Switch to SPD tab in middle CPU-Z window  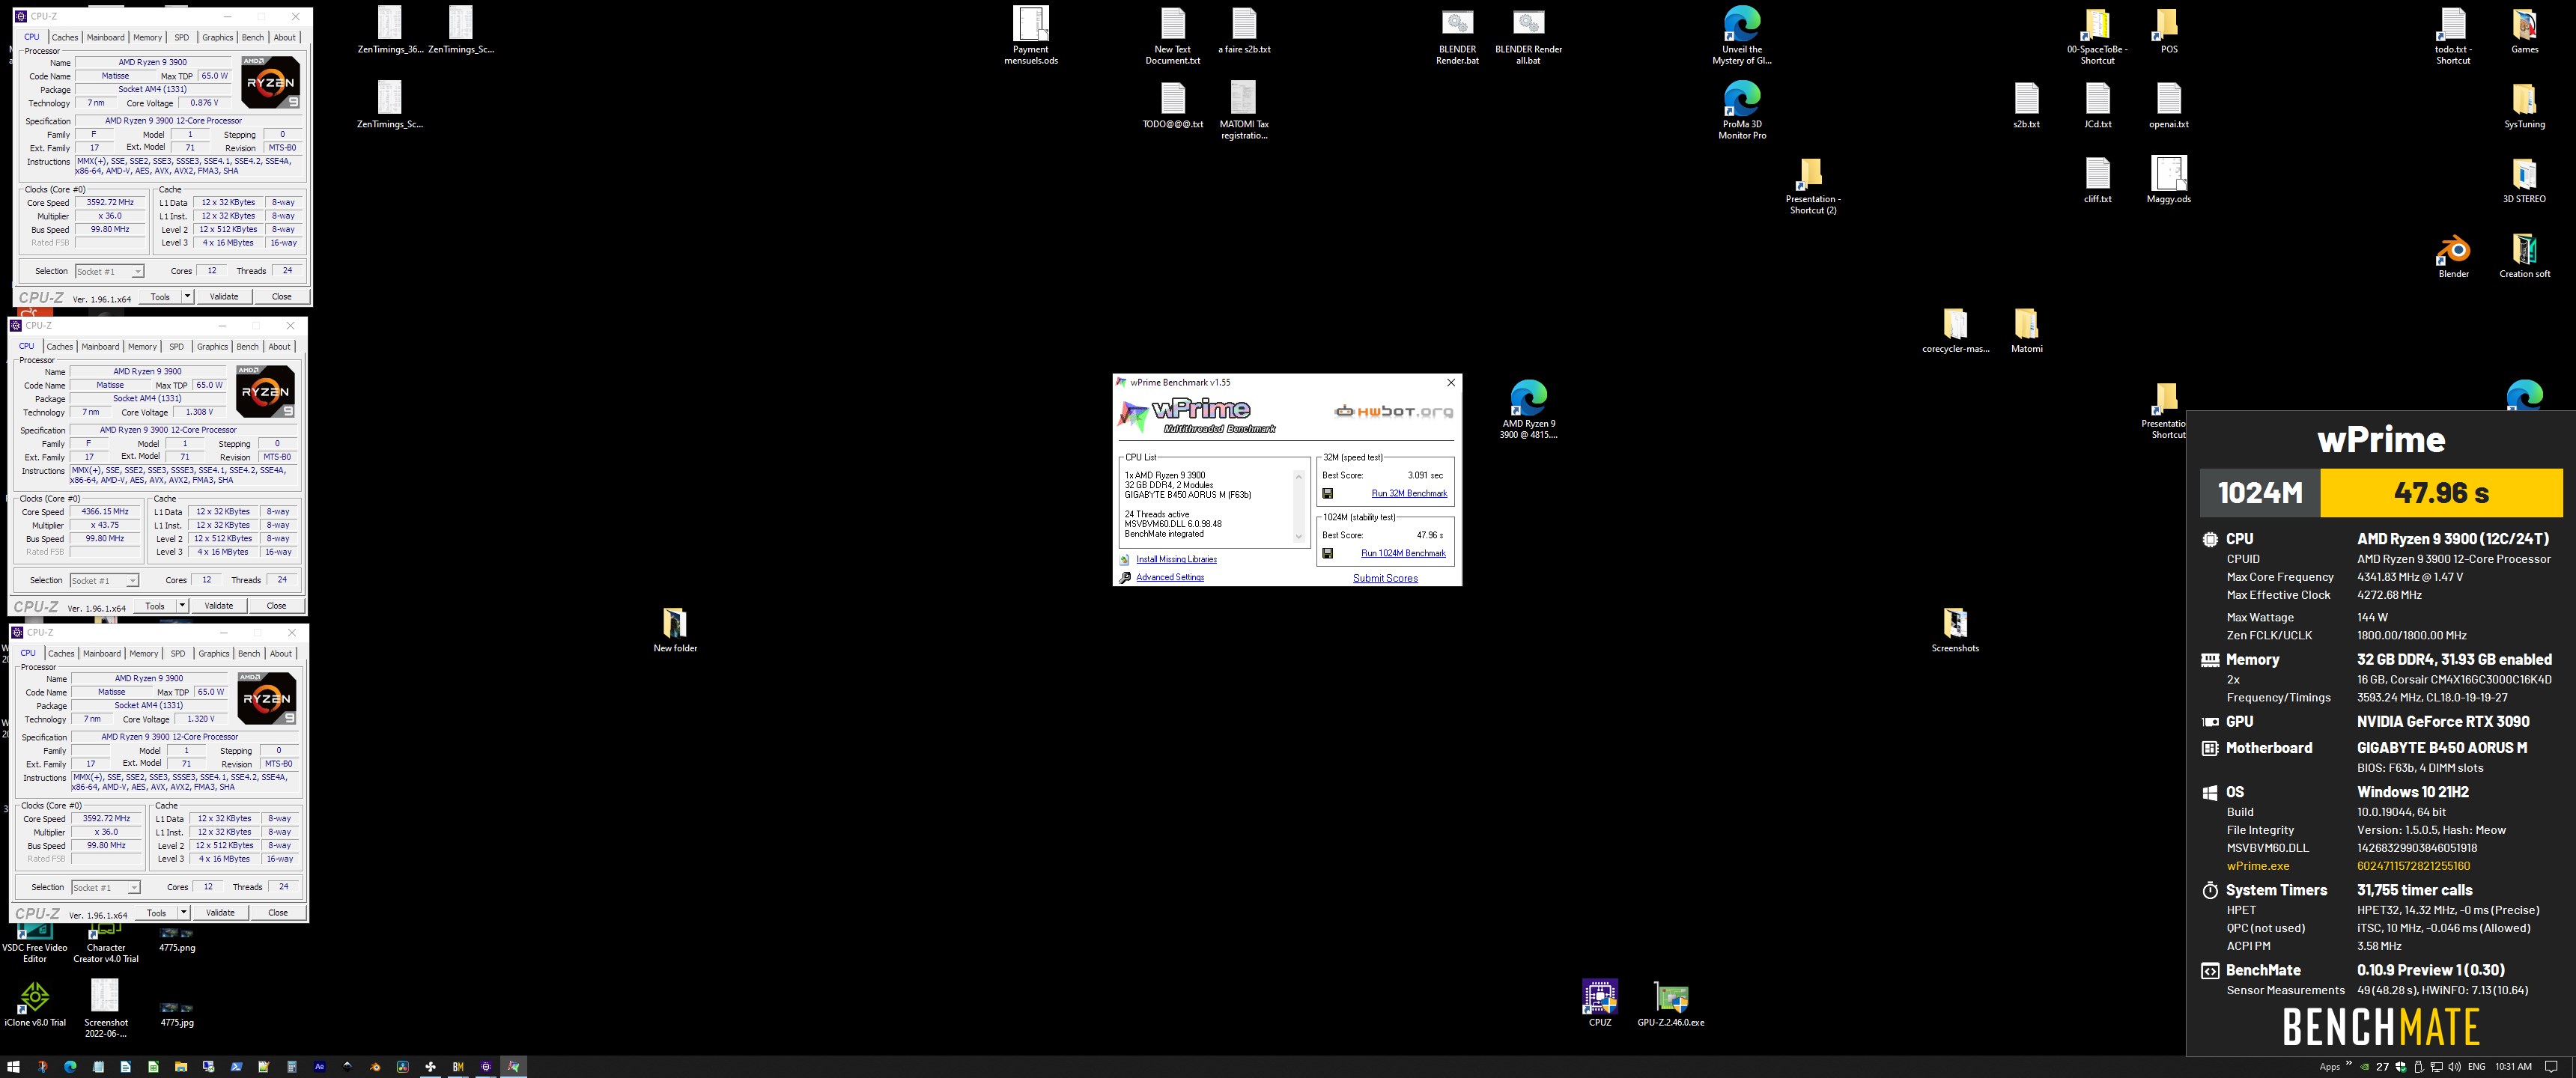177,346
